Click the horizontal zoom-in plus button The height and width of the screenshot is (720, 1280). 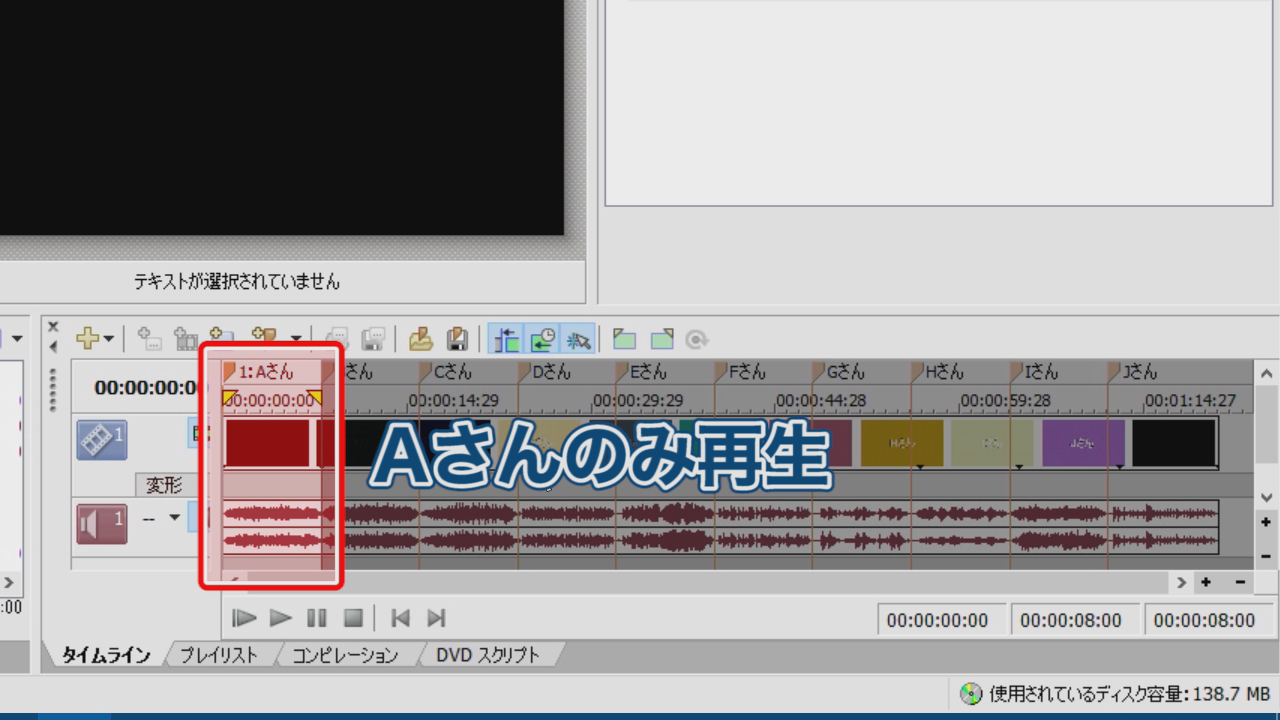1206,582
